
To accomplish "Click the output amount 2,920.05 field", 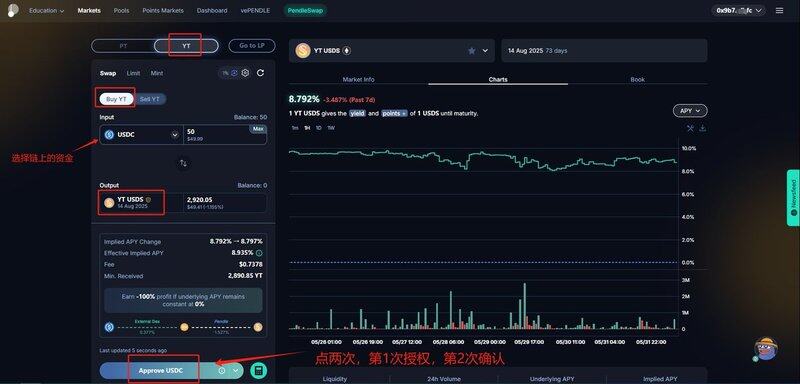I will click(x=224, y=203).
